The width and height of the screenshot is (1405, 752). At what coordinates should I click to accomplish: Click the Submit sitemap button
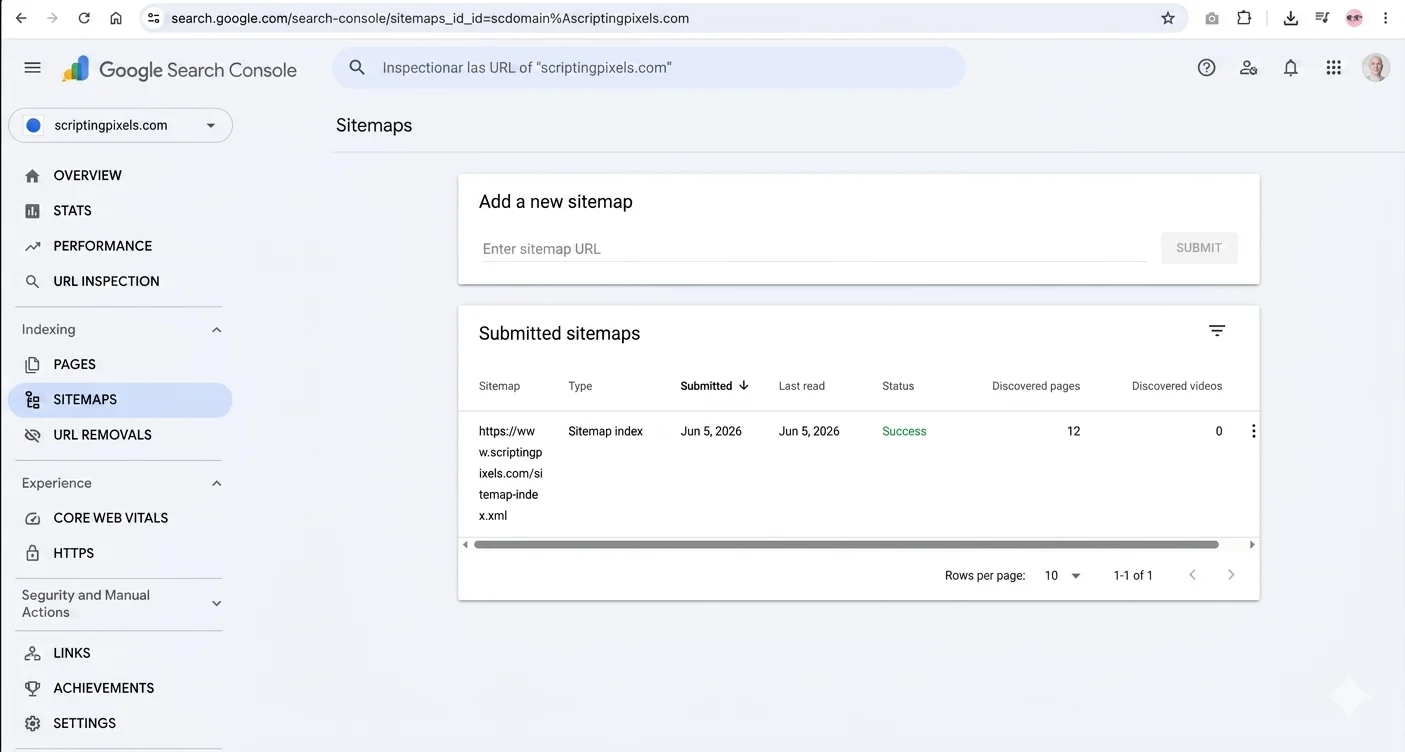pyautogui.click(x=1199, y=248)
